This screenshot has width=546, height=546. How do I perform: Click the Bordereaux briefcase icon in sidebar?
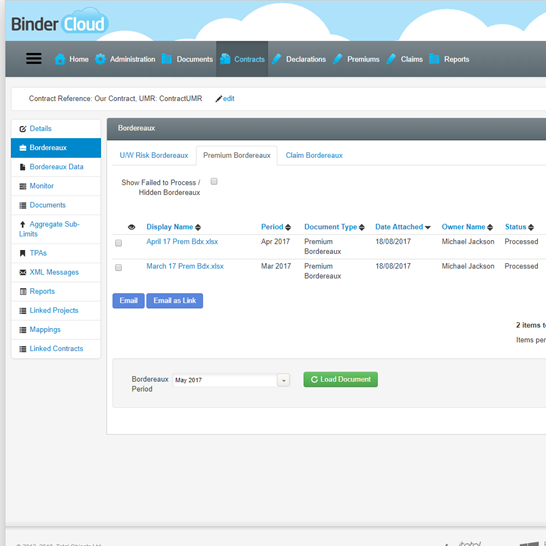tap(23, 148)
